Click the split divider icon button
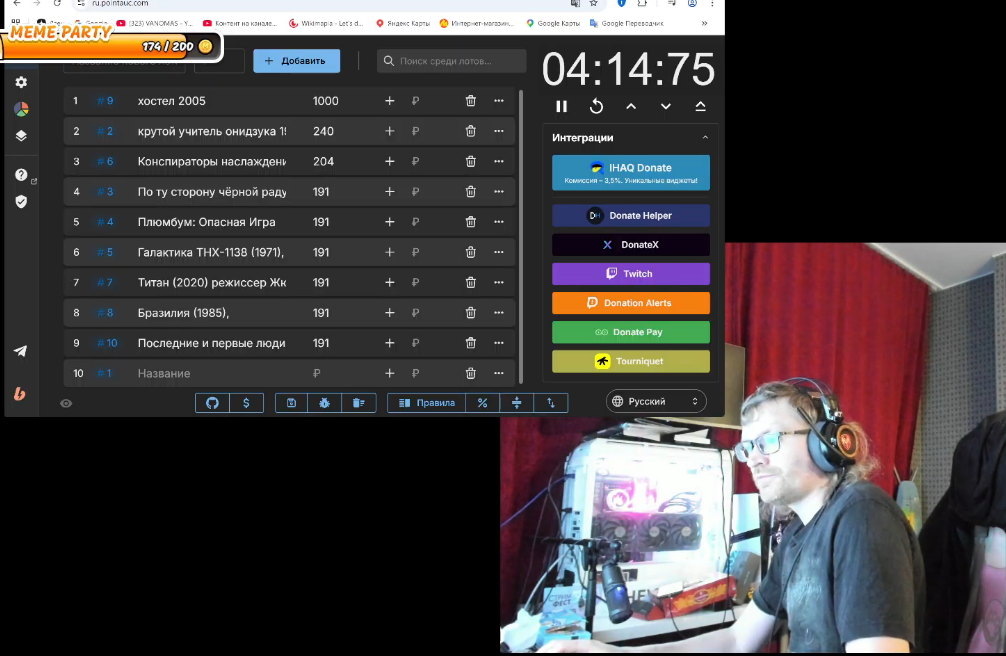Image resolution: width=1006 pixels, height=656 pixels. point(516,402)
